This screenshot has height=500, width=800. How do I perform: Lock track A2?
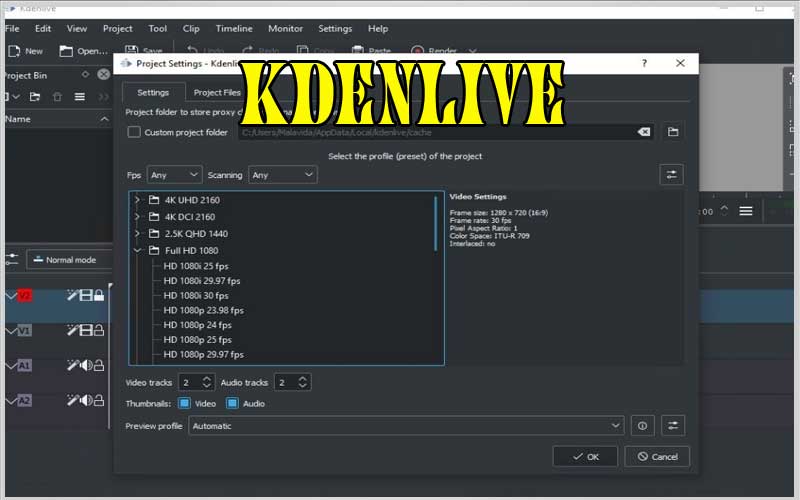click(99, 401)
